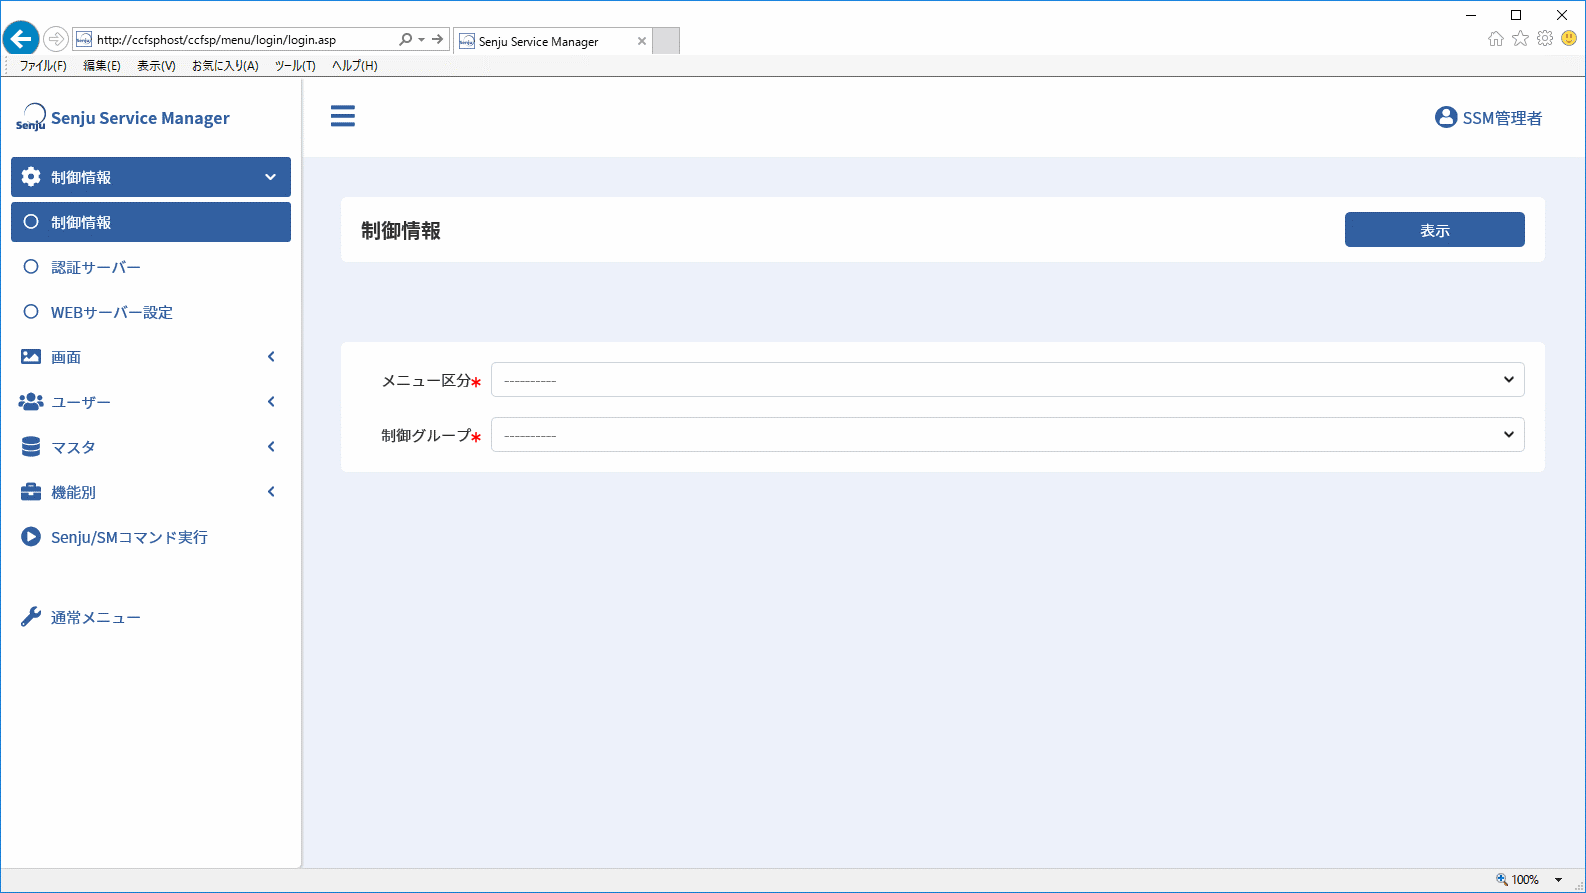
Task: Toggle the hamburger sidebar menu icon
Action: [343, 116]
